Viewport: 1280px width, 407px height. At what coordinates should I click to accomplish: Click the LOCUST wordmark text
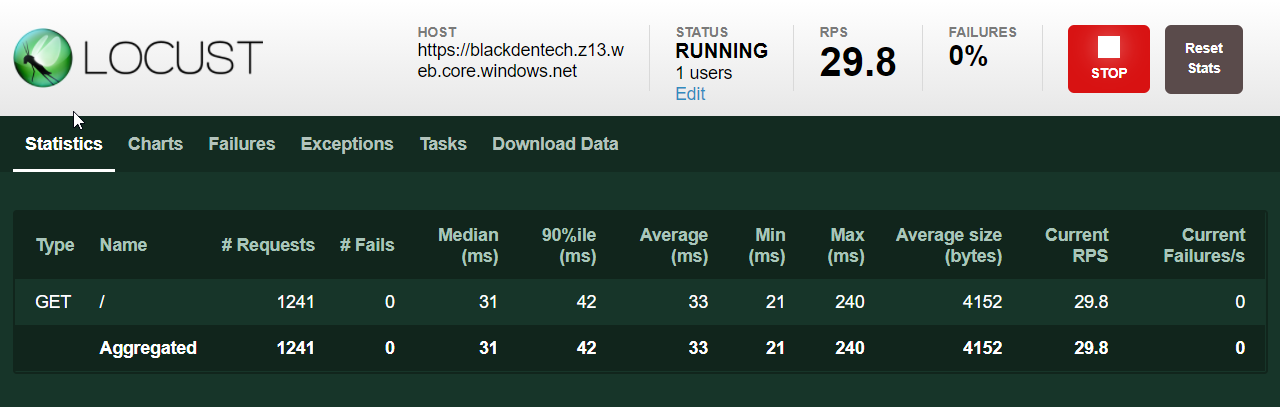(174, 58)
